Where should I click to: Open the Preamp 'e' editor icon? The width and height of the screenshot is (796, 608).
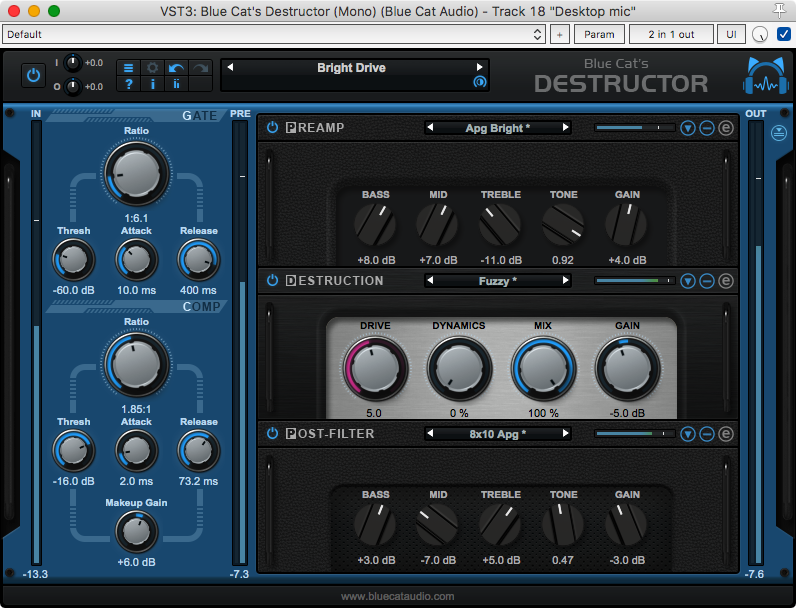726,128
